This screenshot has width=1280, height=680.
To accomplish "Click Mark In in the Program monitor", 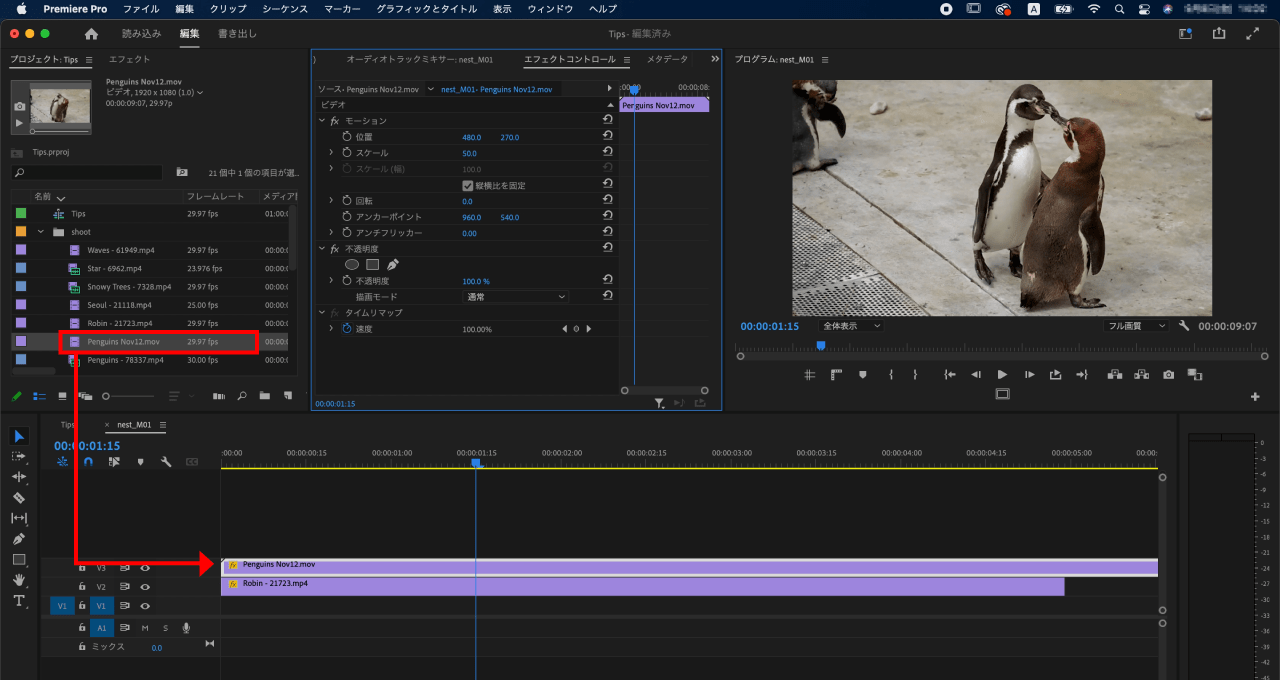I will [890, 375].
